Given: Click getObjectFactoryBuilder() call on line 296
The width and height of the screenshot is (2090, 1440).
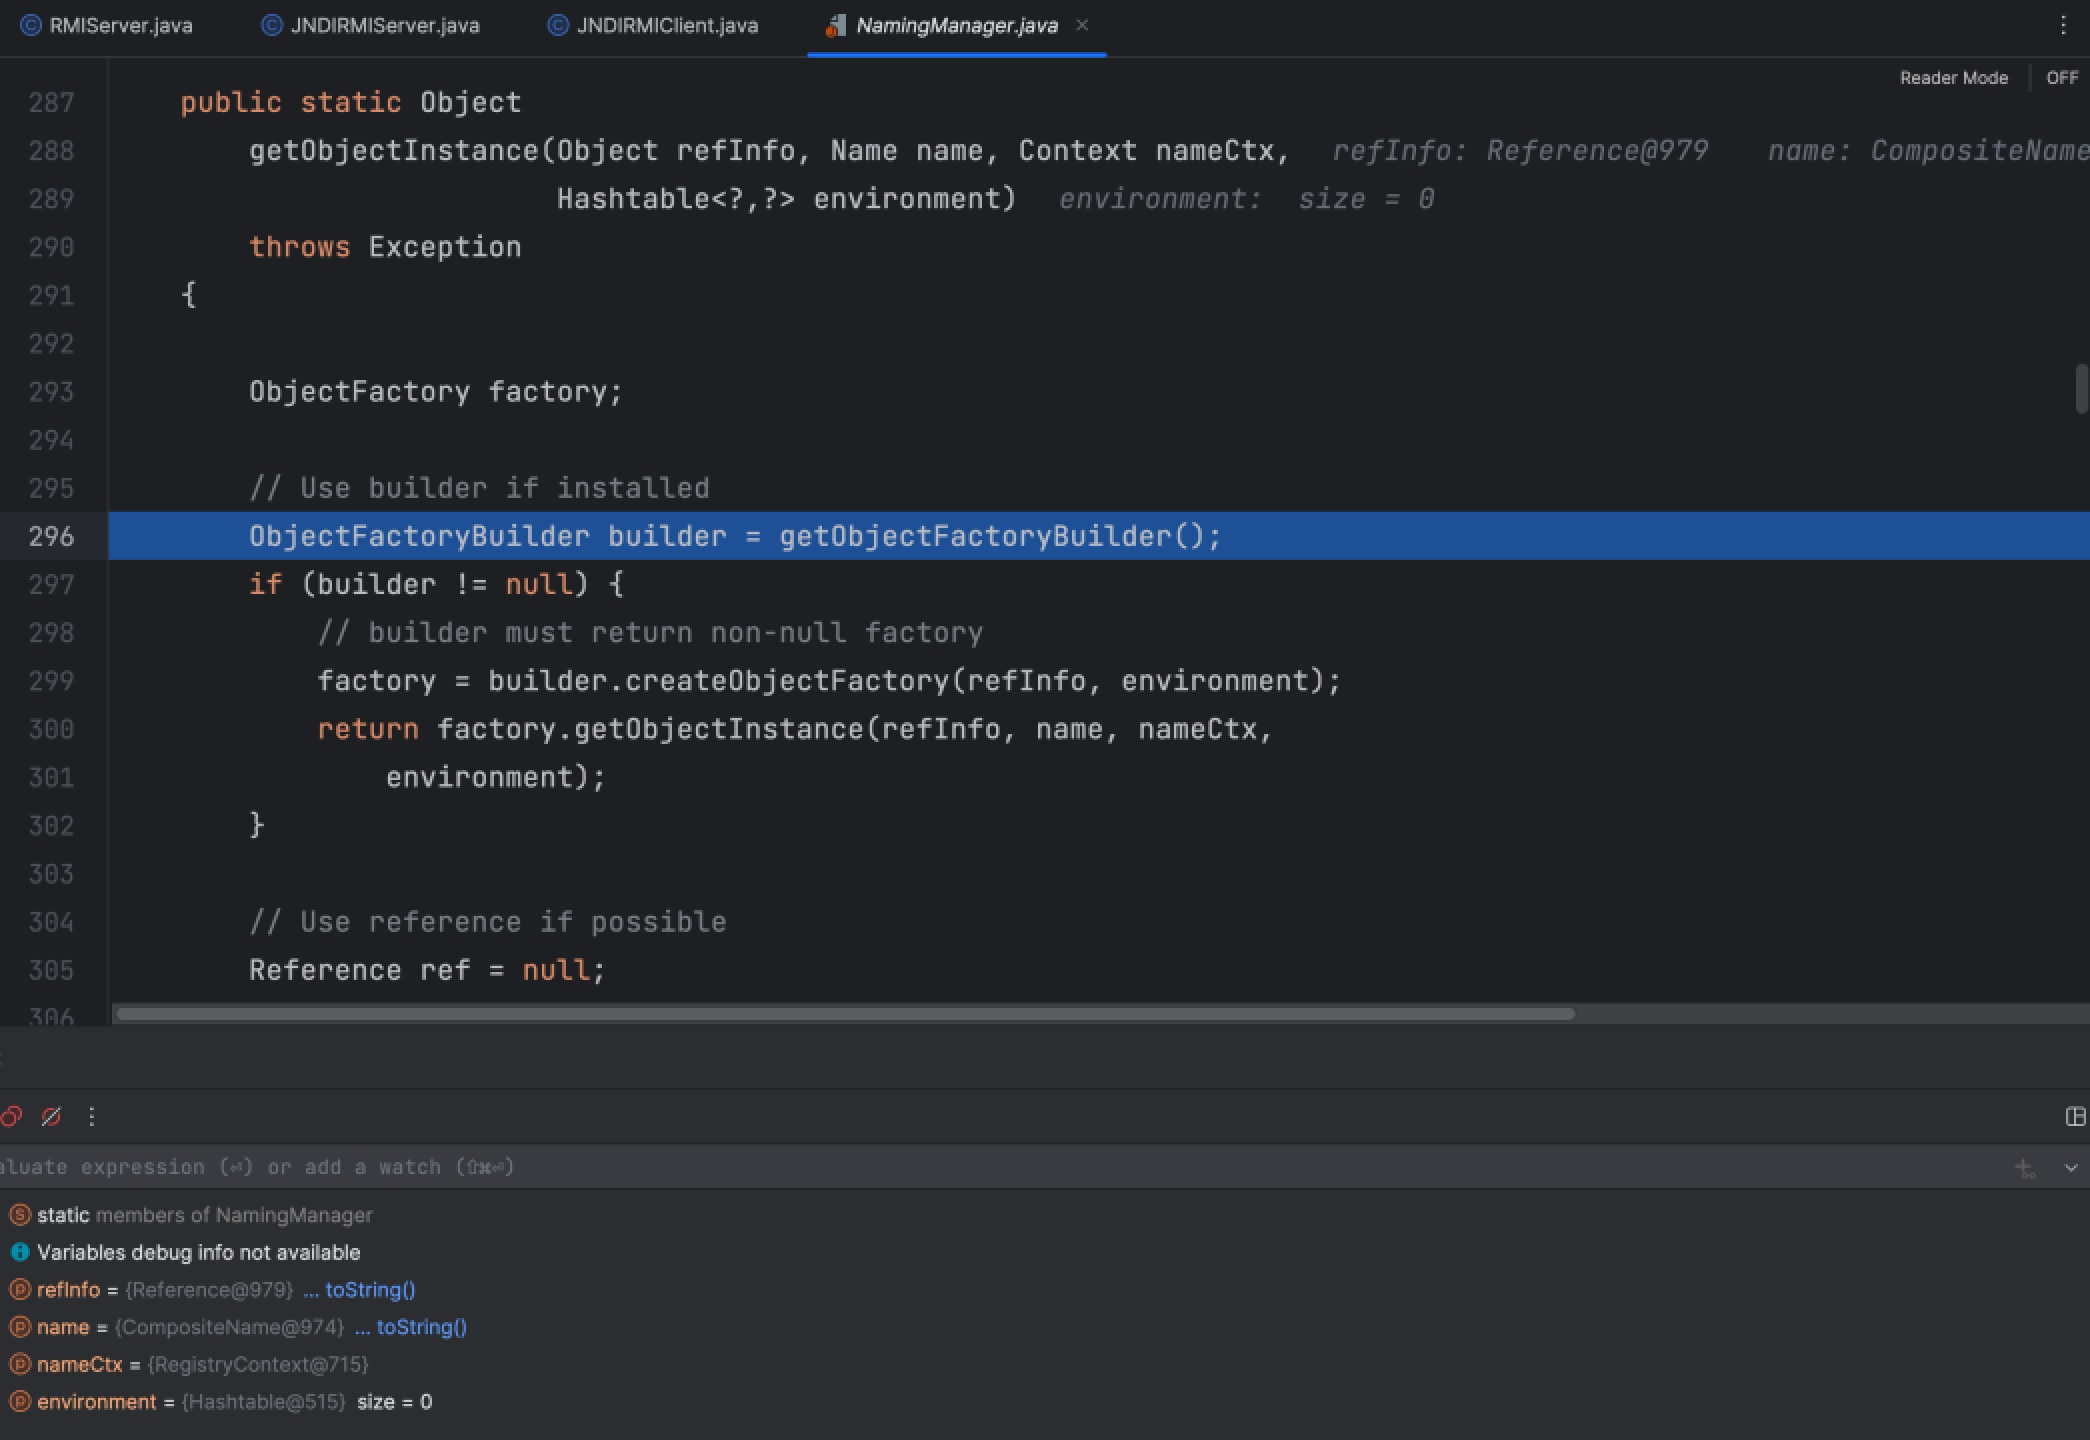Looking at the screenshot, I should [x=1000, y=536].
